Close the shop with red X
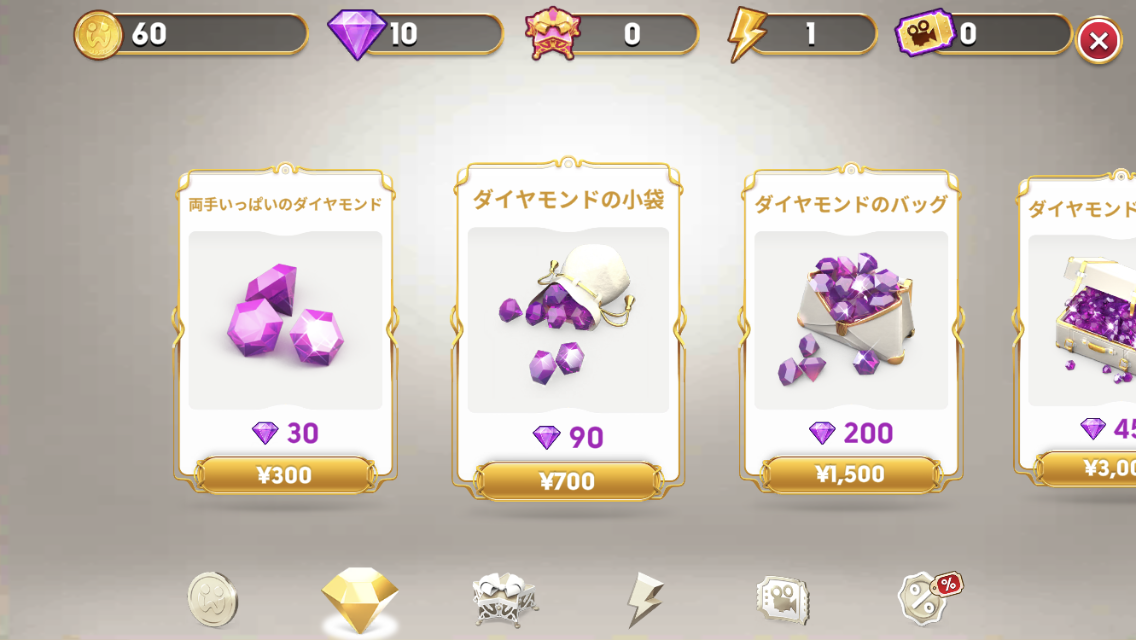 click(x=1098, y=41)
